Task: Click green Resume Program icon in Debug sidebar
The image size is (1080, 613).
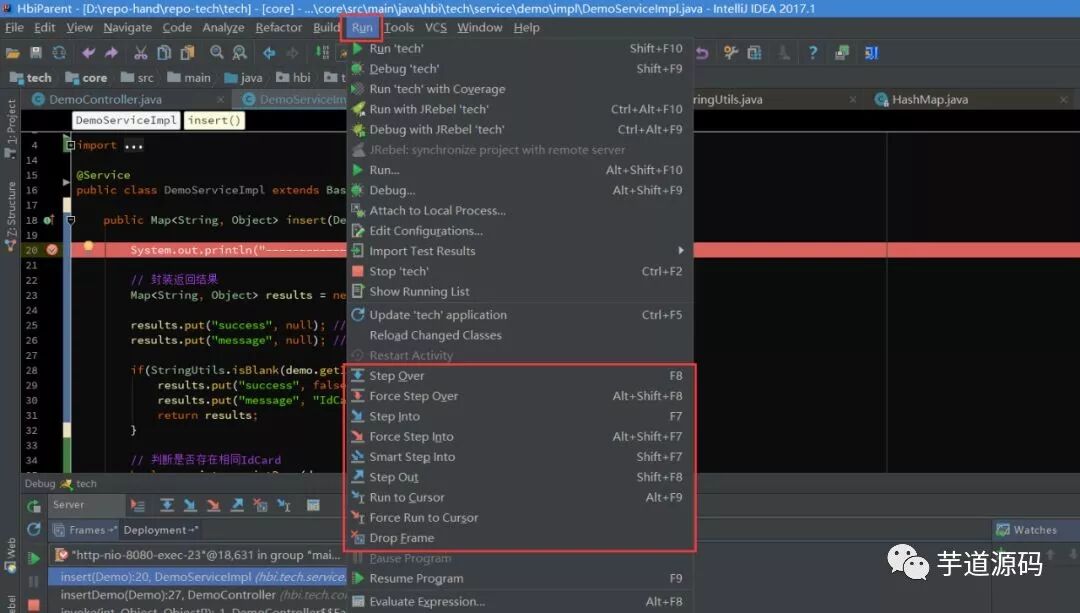Action: 33,558
